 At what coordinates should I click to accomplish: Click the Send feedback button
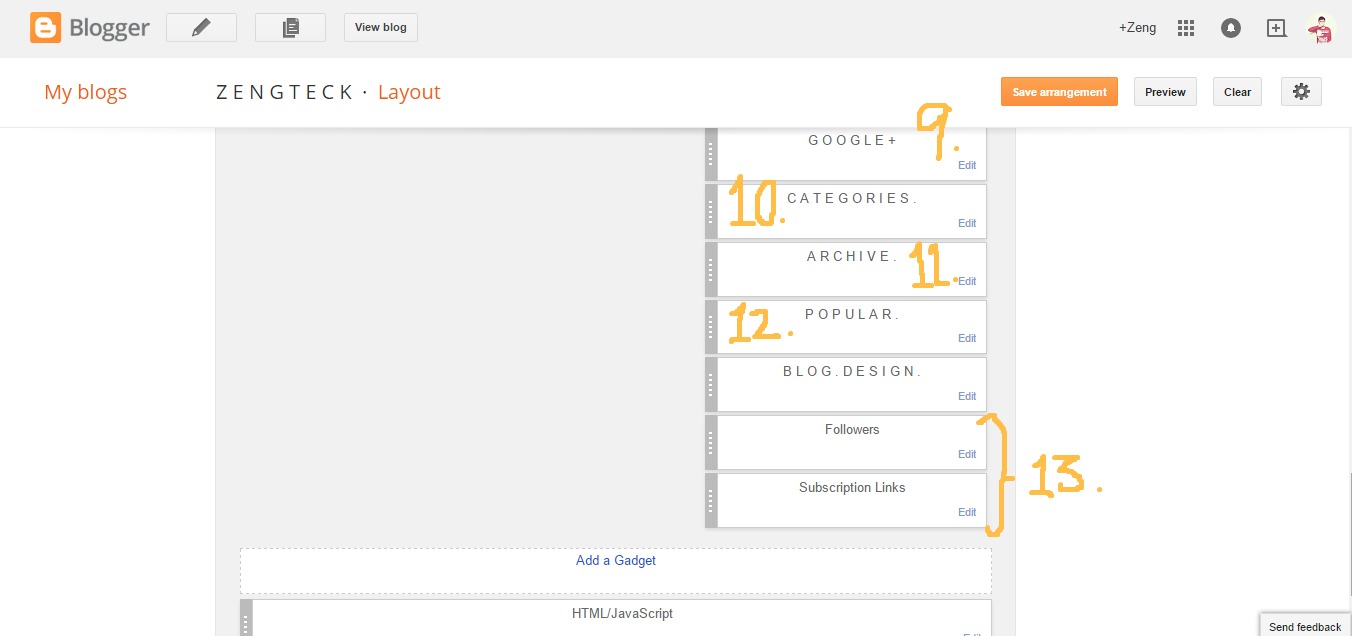[1305, 626]
